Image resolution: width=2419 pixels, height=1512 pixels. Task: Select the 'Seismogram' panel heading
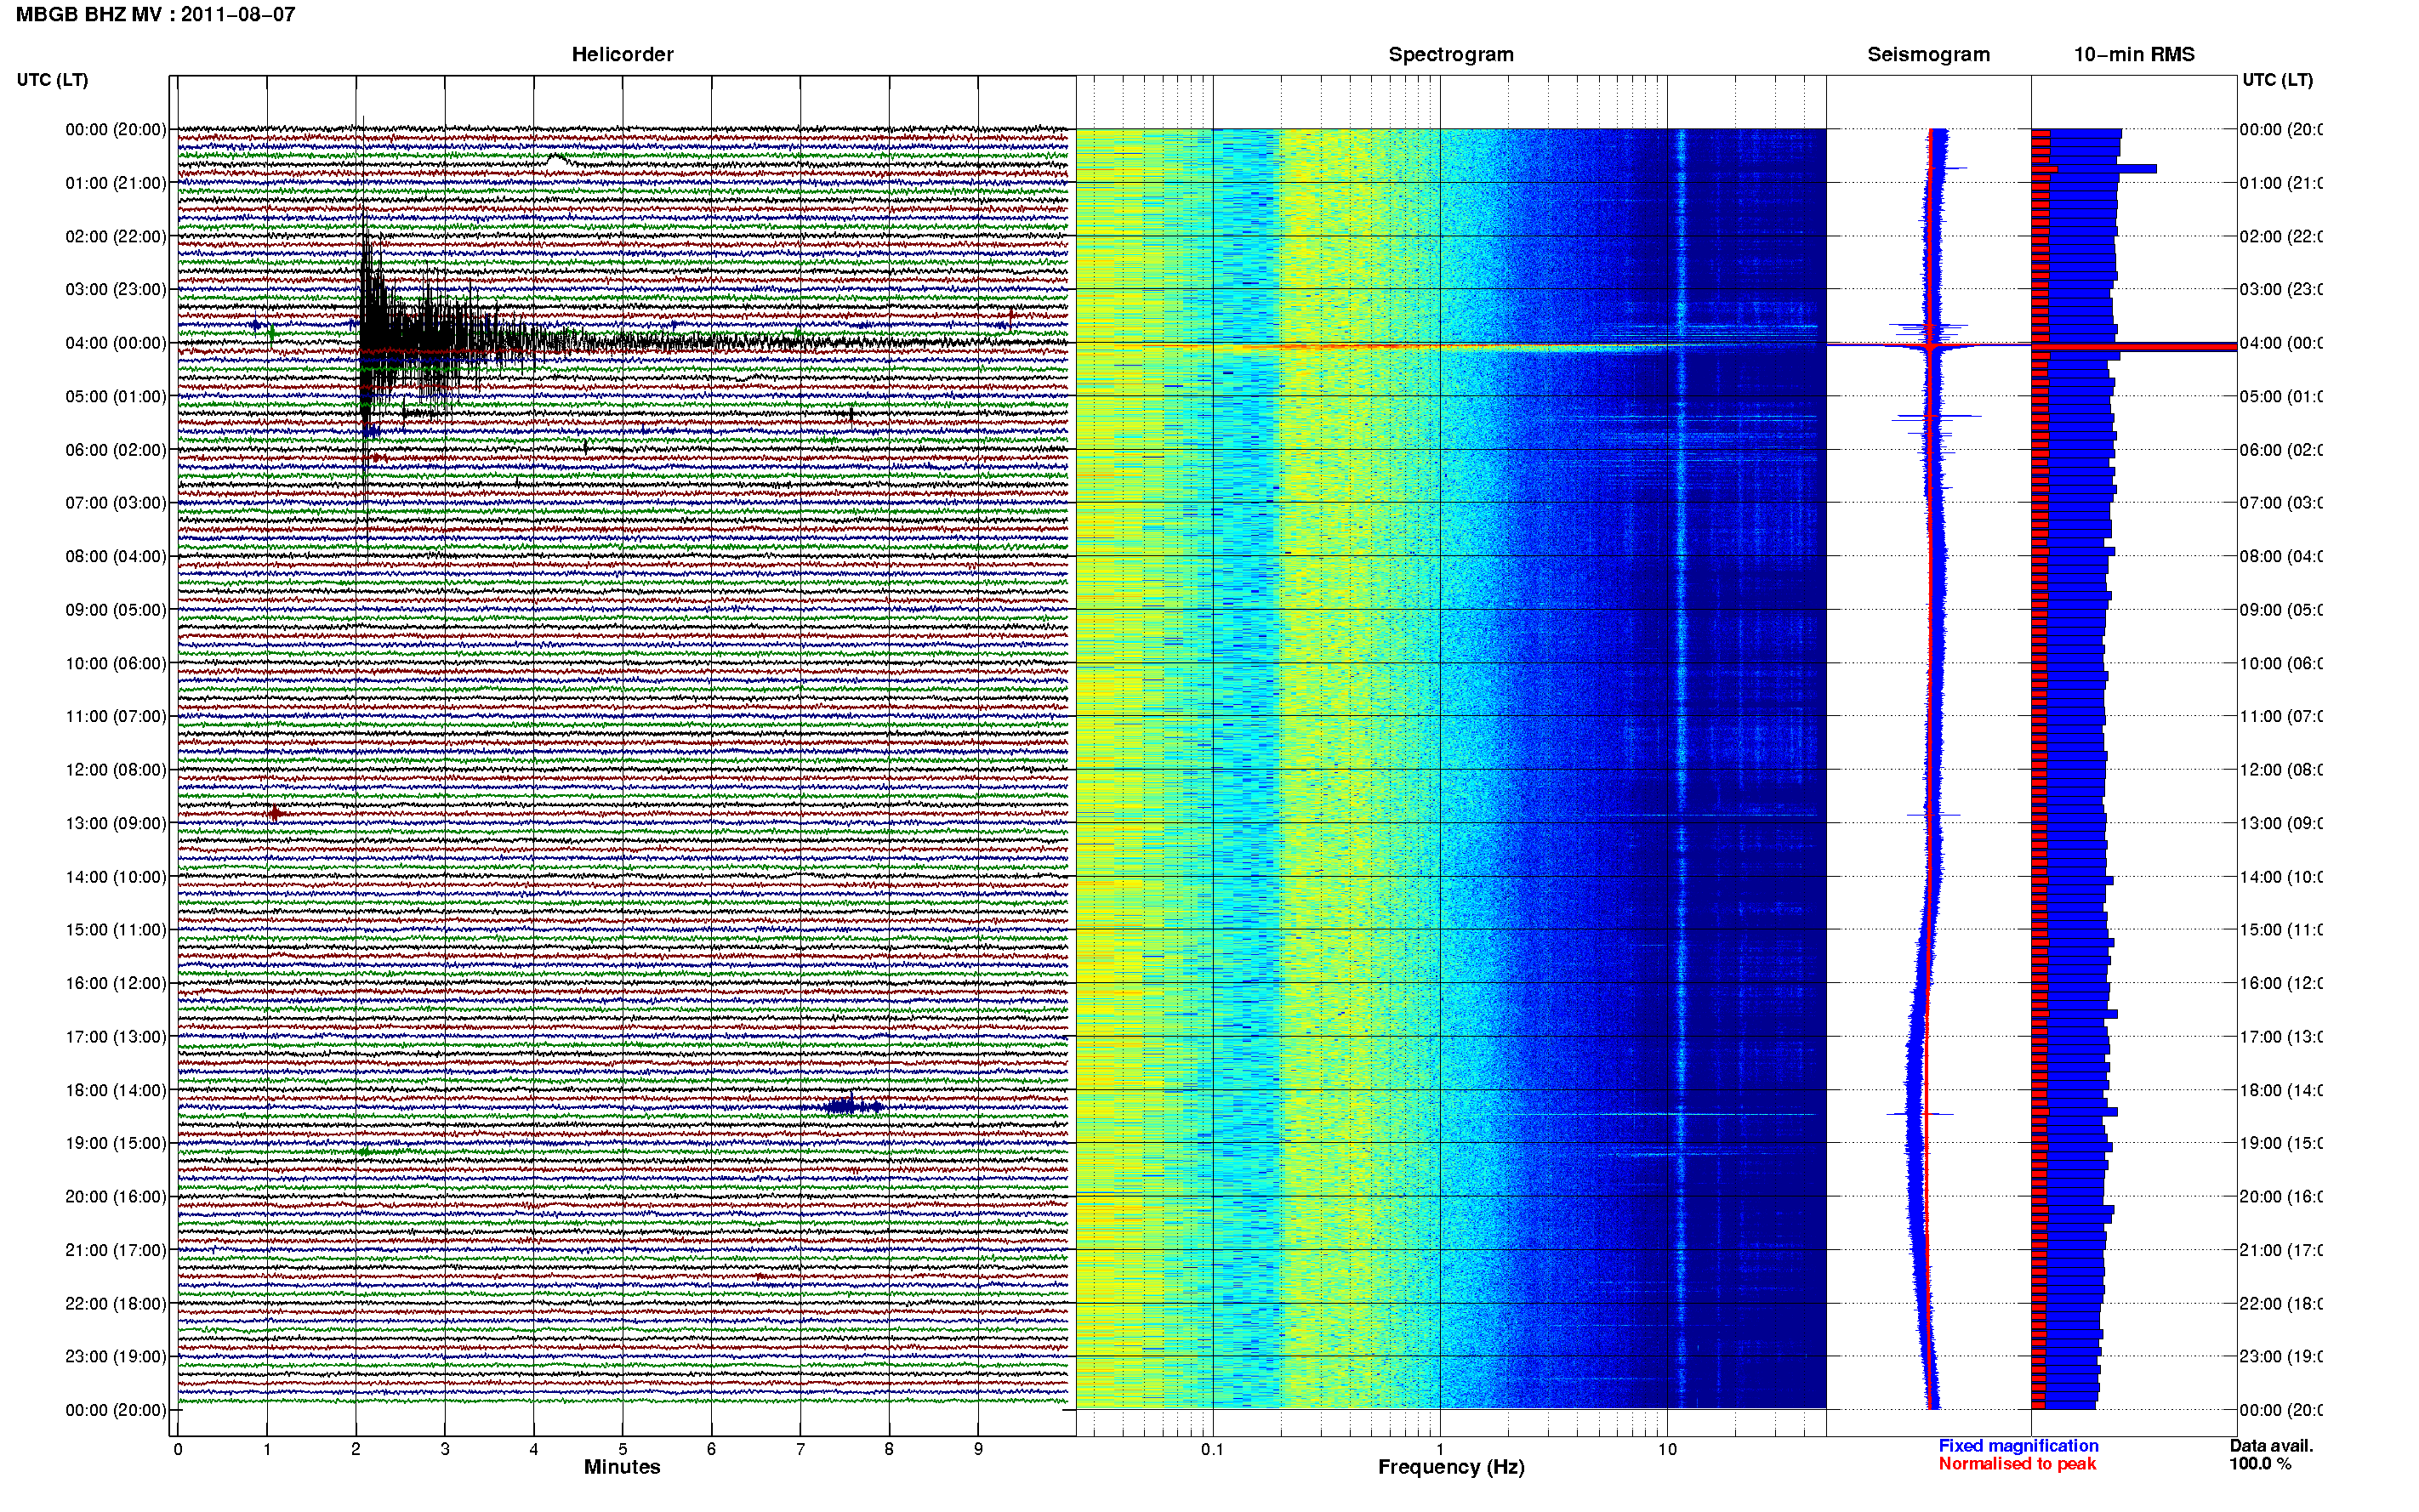click(x=1928, y=54)
